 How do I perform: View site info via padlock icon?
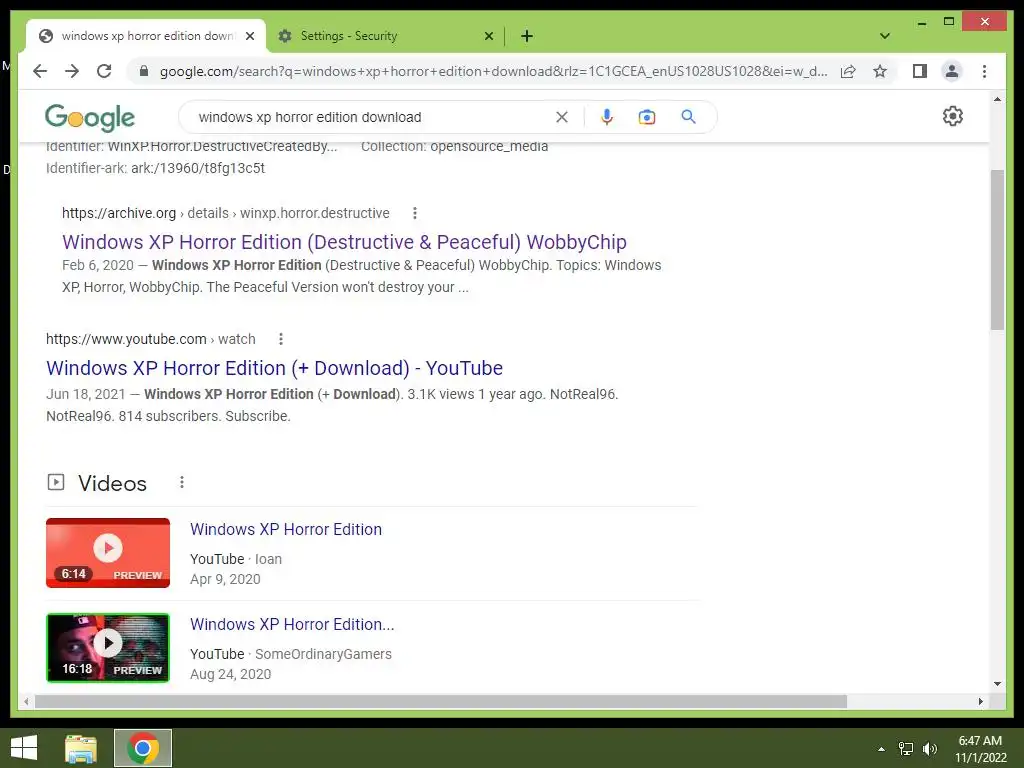pyautogui.click(x=144, y=71)
